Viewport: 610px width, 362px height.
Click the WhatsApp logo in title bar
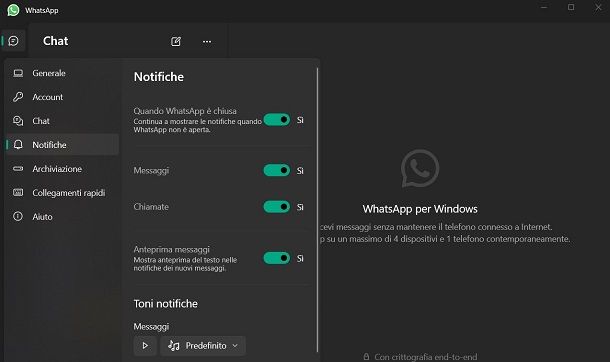[13, 10]
